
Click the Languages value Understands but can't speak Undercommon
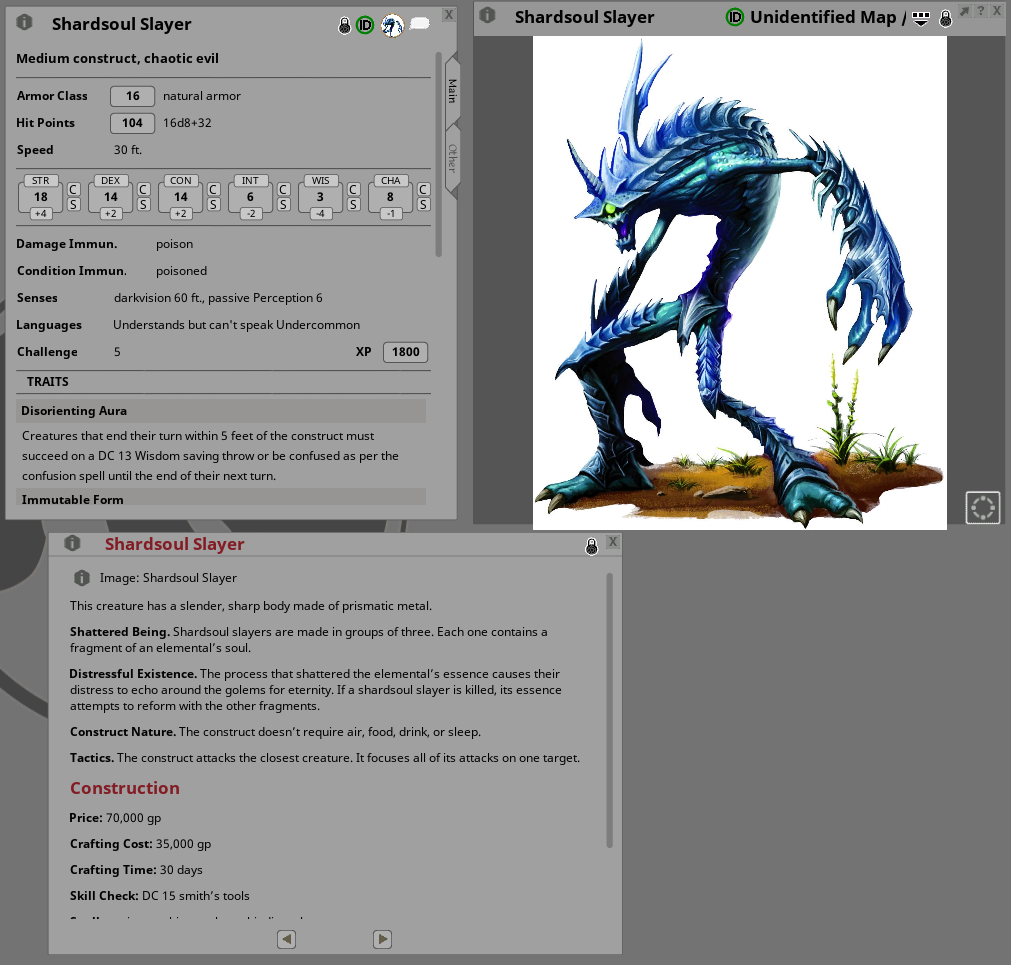click(x=237, y=325)
